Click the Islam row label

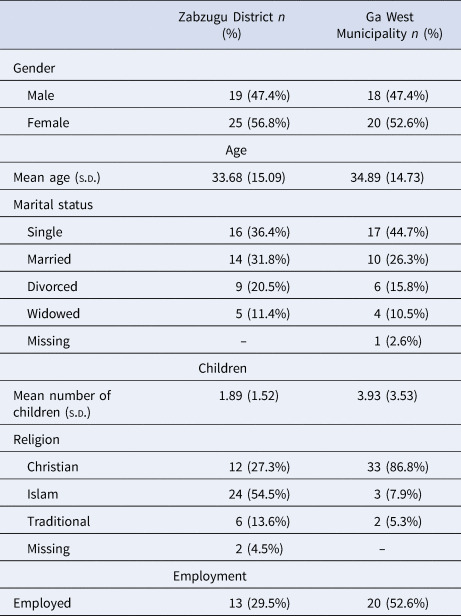click(42, 494)
